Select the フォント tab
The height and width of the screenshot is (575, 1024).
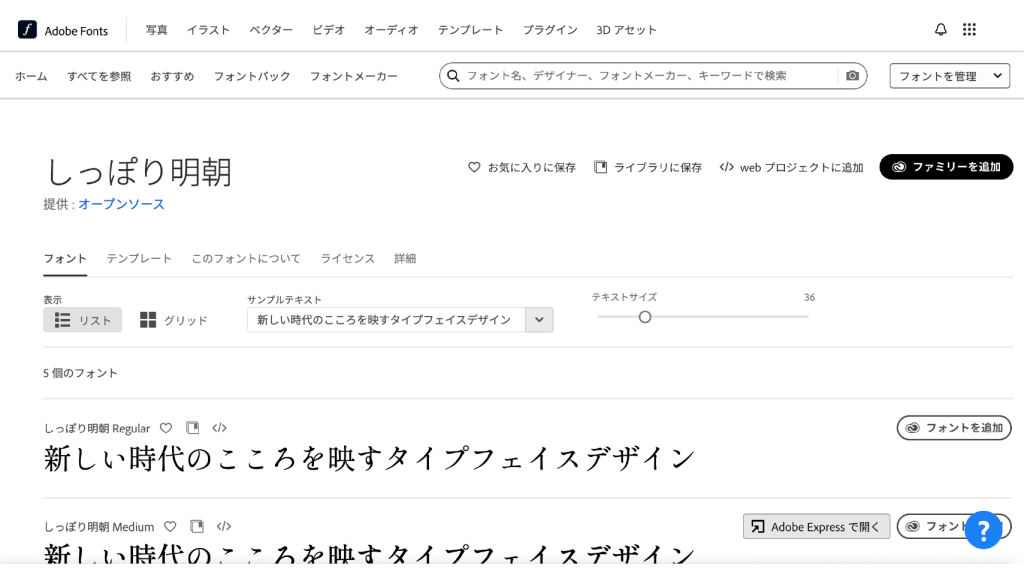pos(65,259)
